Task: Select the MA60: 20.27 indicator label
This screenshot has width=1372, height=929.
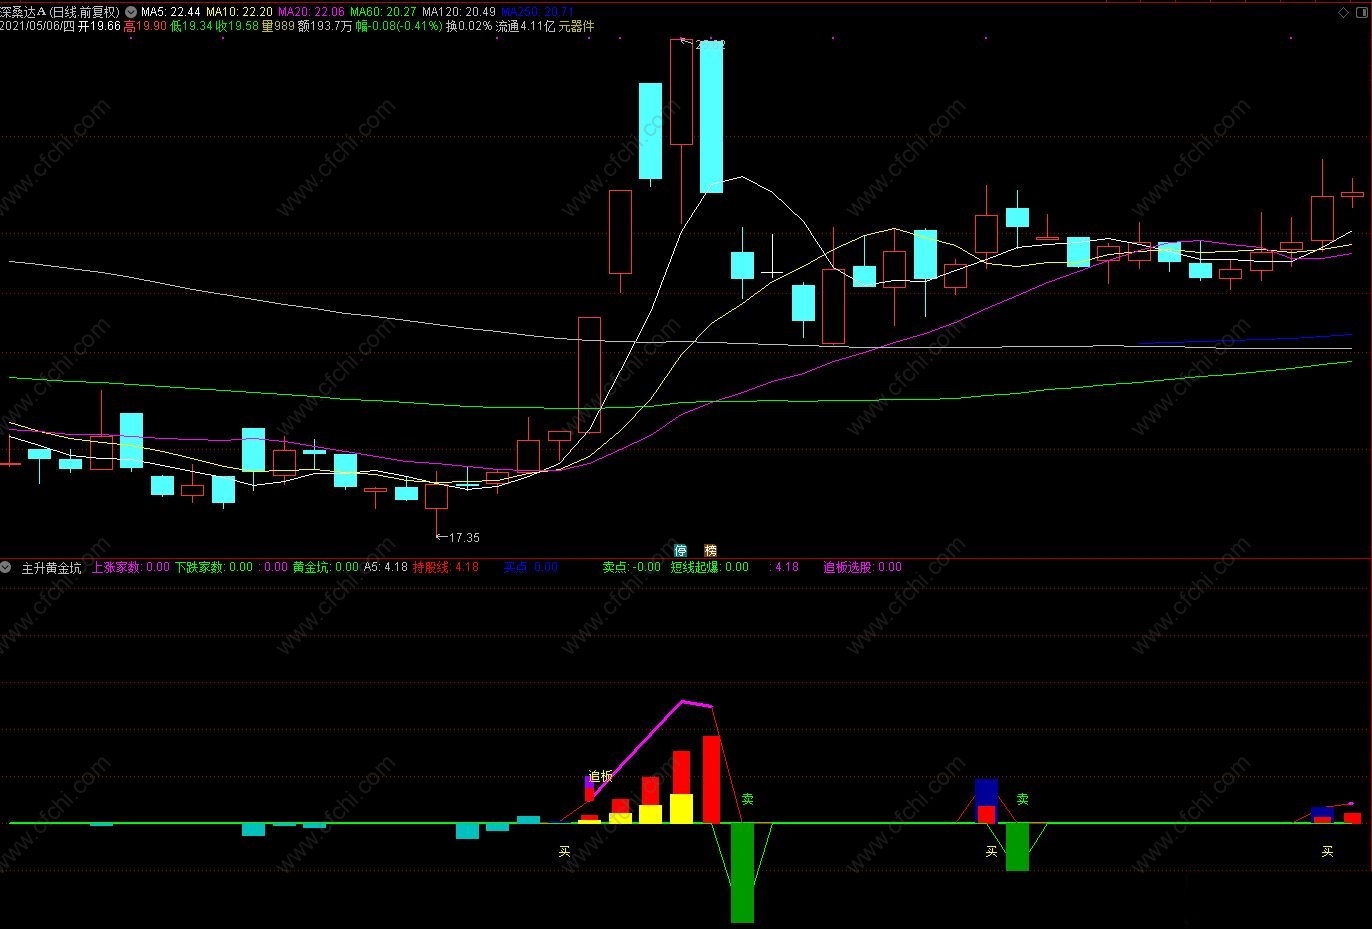Action: 383,12
